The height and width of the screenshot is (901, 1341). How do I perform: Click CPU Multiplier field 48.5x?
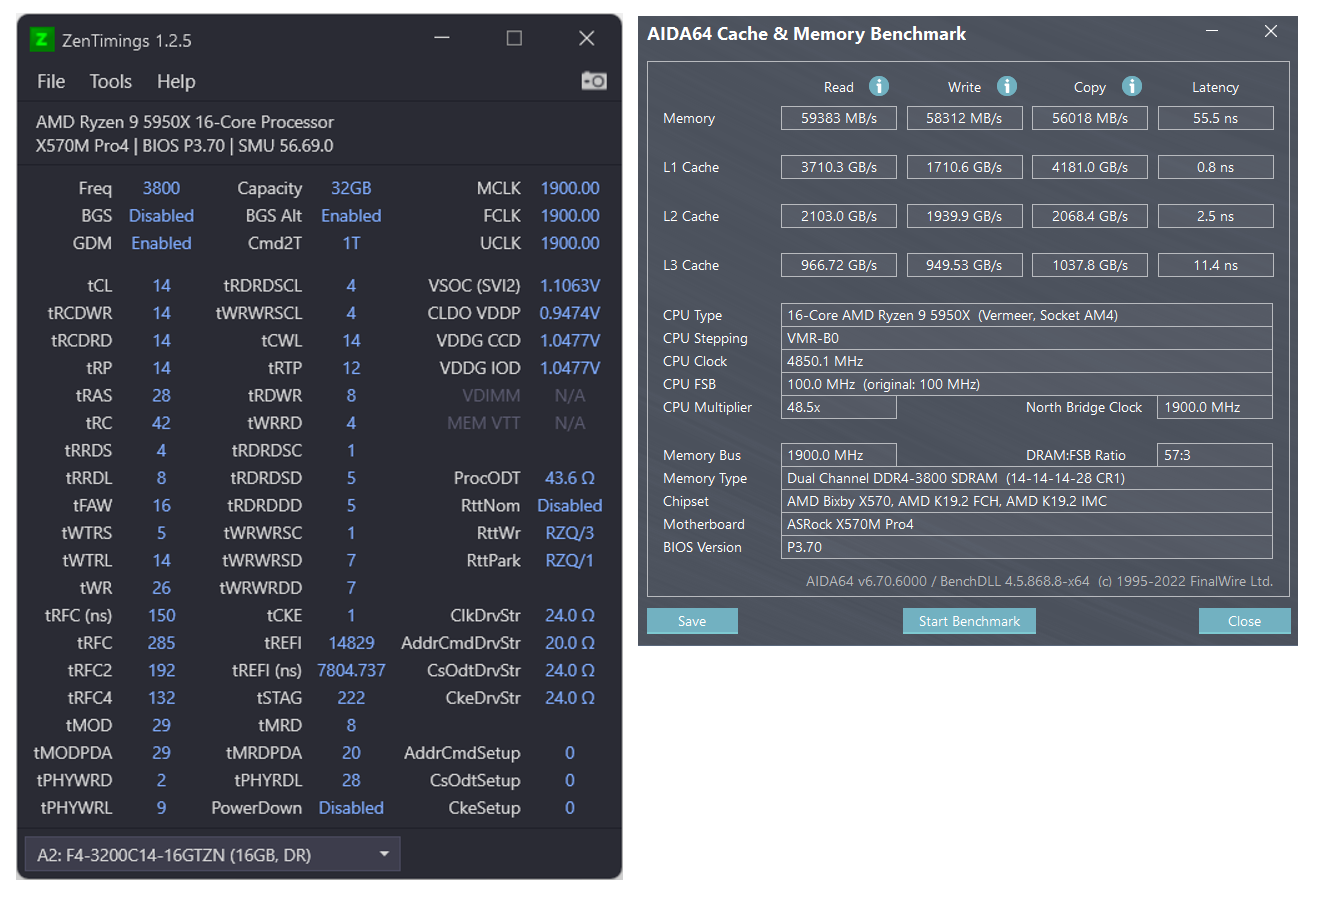tap(838, 407)
